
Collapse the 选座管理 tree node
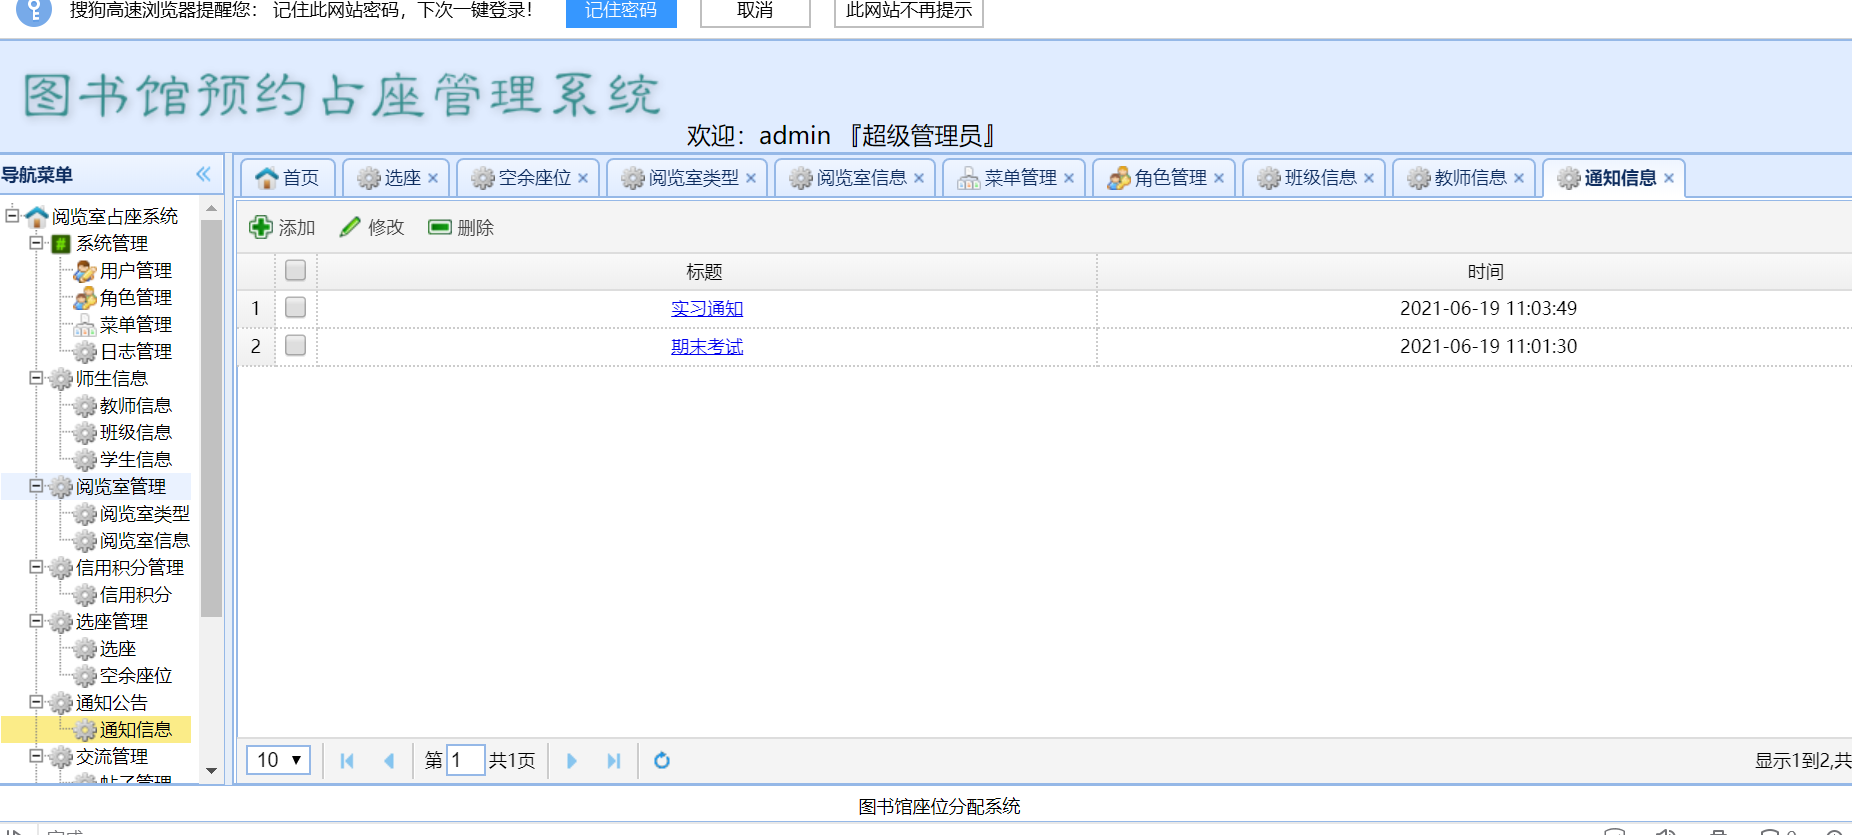pos(36,620)
